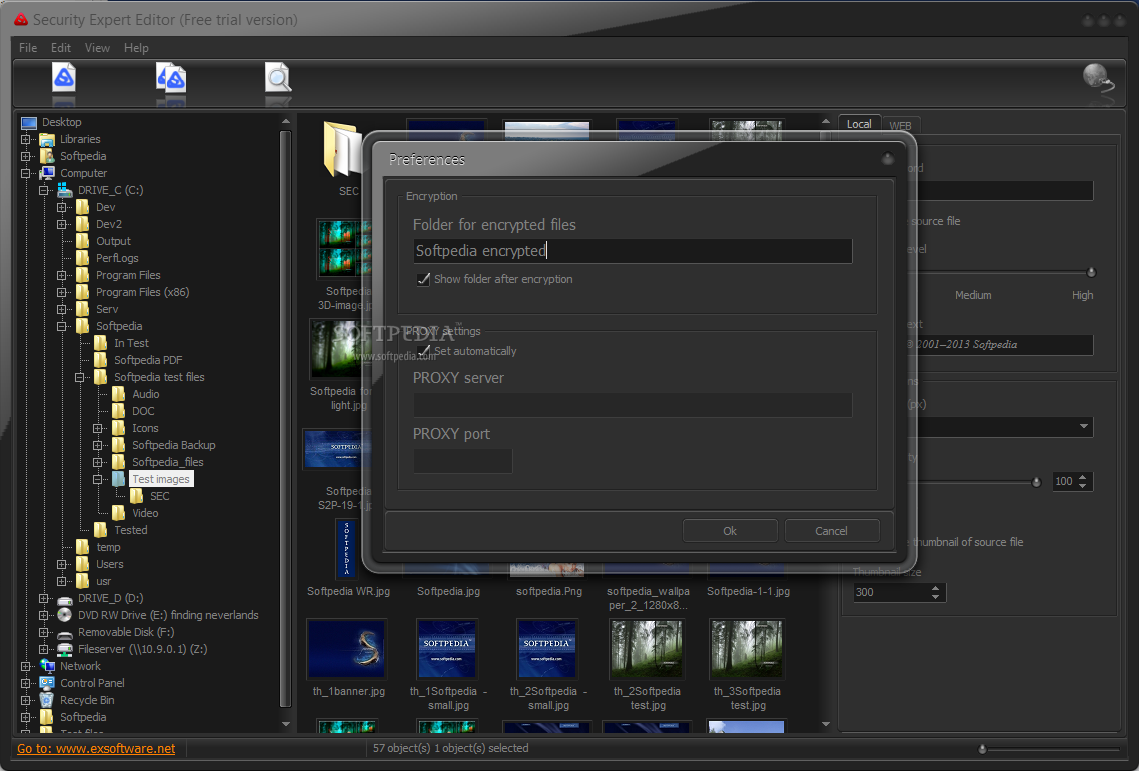
Task: Click the magnifier search file toolbar icon
Action: click(x=277, y=78)
